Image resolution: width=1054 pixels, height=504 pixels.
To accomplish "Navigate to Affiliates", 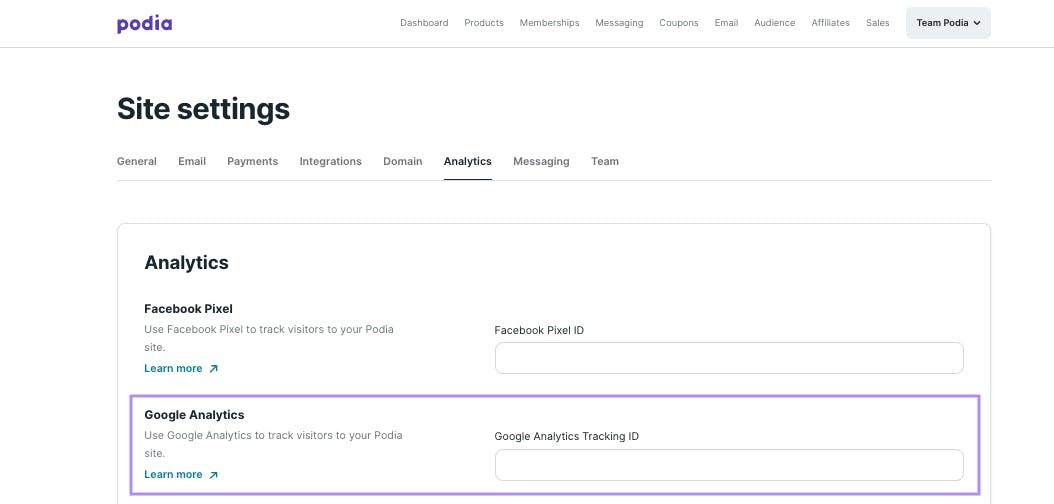I will [x=830, y=23].
